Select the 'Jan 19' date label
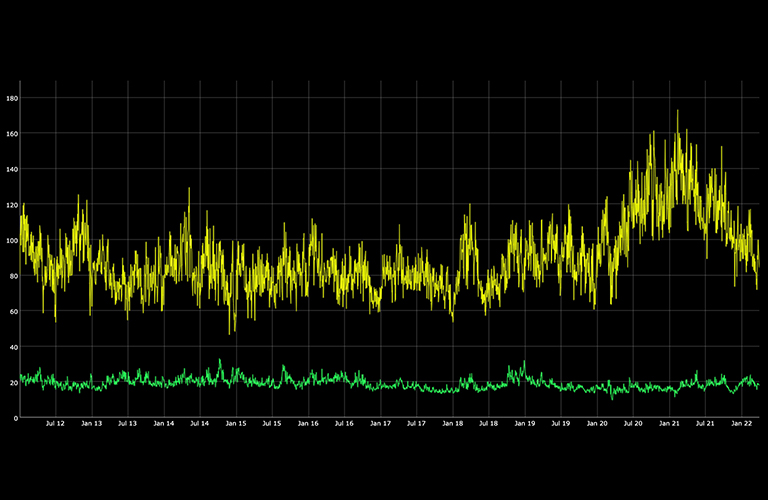 (524, 424)
